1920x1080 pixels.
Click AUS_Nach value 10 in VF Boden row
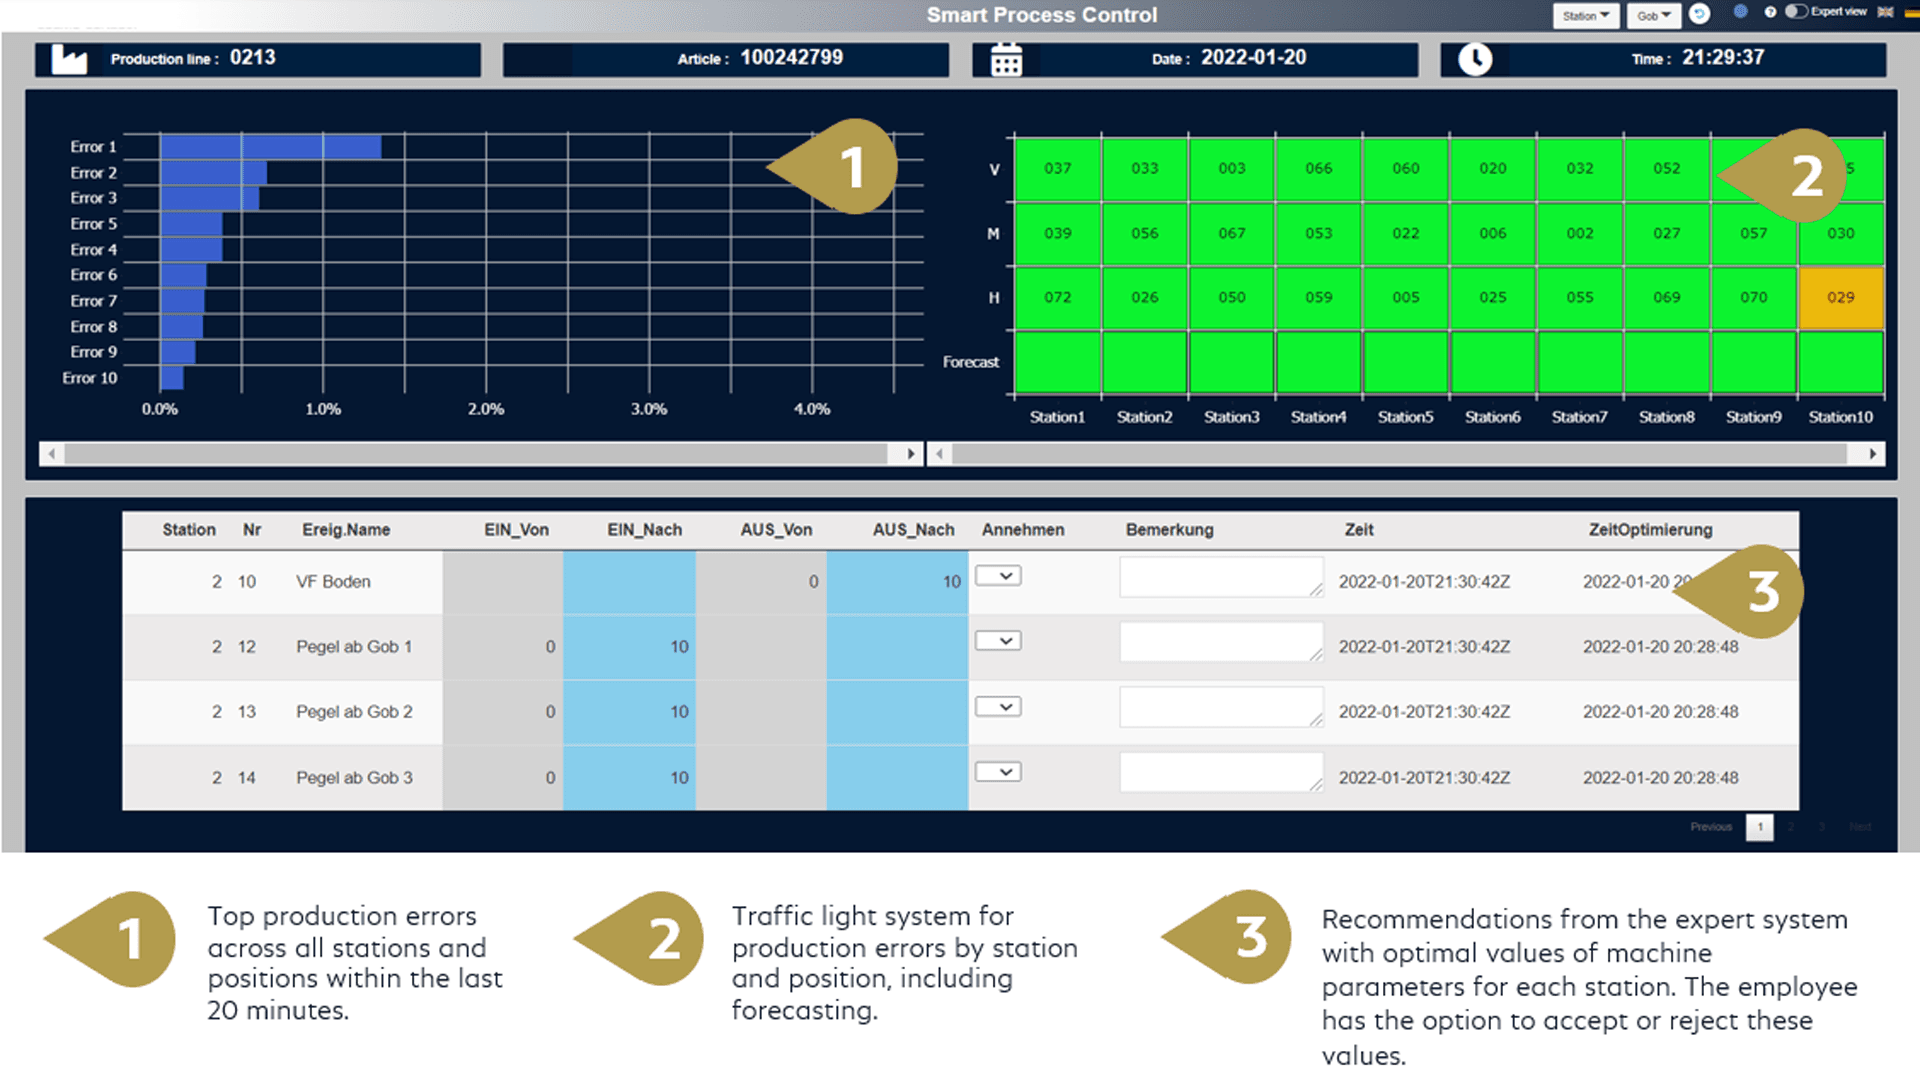pyautogui.click(x=951, y=582)
